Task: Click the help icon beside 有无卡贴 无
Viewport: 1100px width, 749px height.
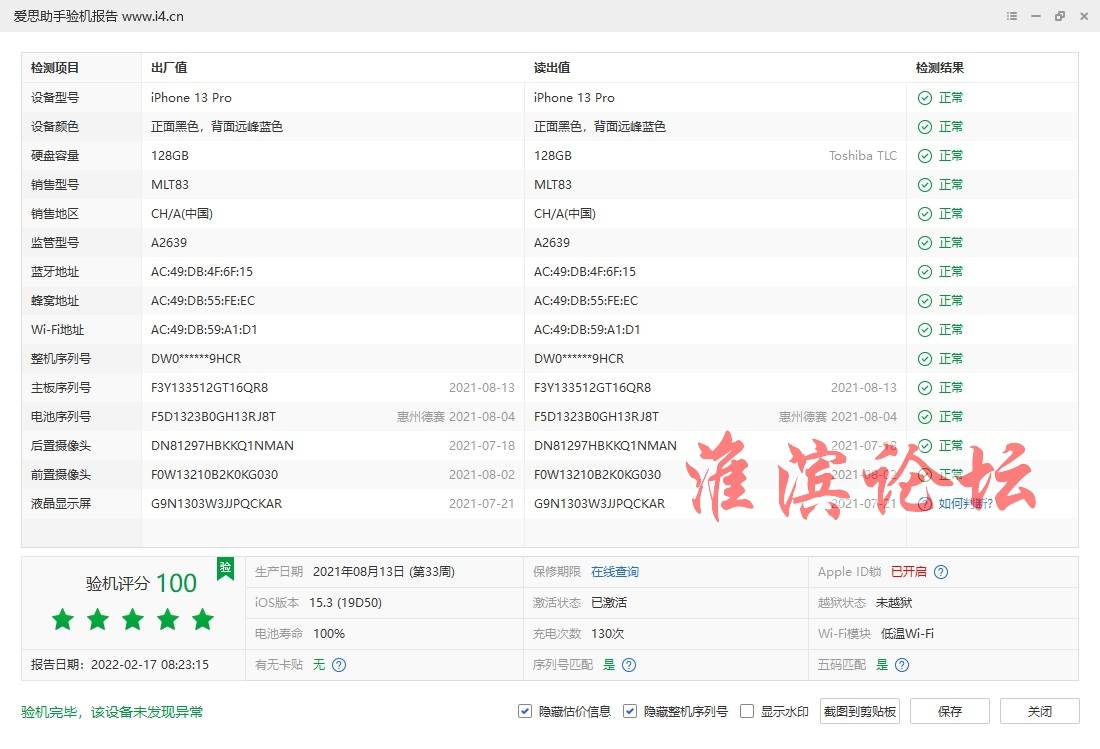Action: pyautogui.click(x=339, y=664)
